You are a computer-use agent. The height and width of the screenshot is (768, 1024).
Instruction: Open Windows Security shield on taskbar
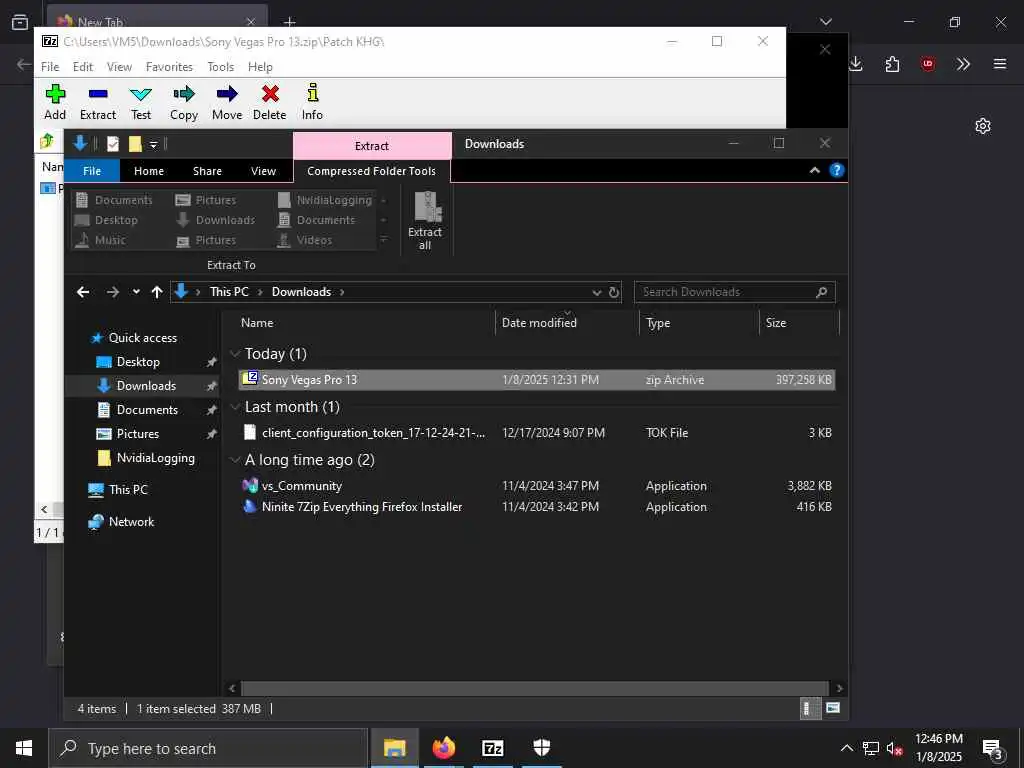541,748
